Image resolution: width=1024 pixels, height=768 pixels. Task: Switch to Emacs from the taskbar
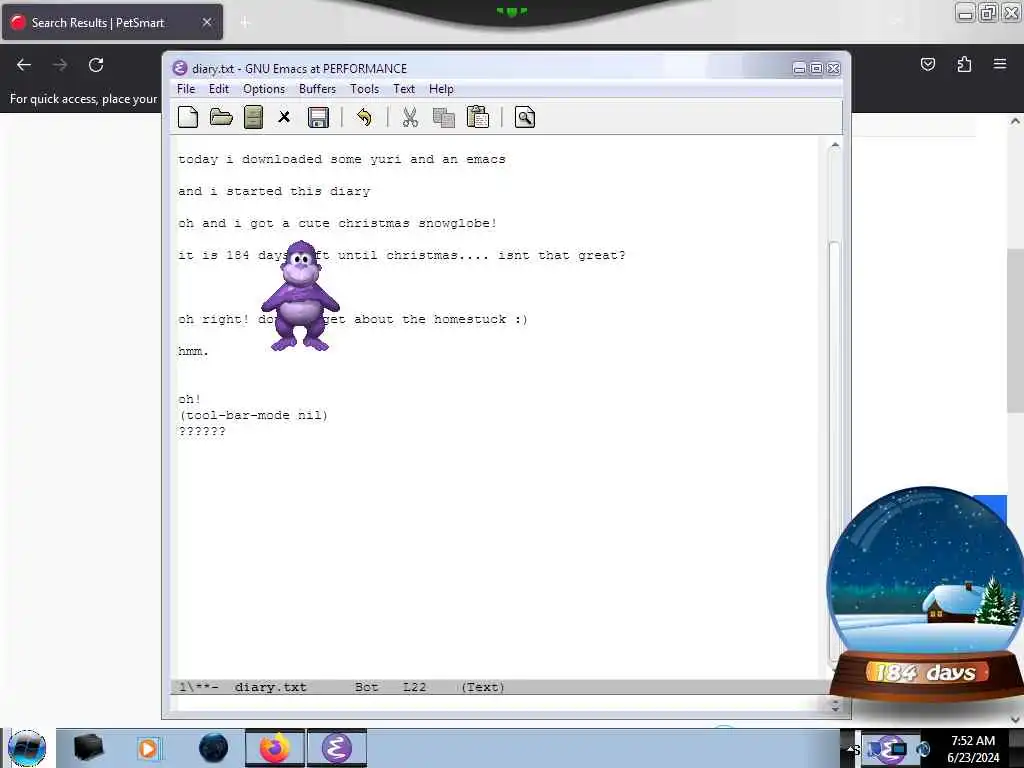coord(337,748)
